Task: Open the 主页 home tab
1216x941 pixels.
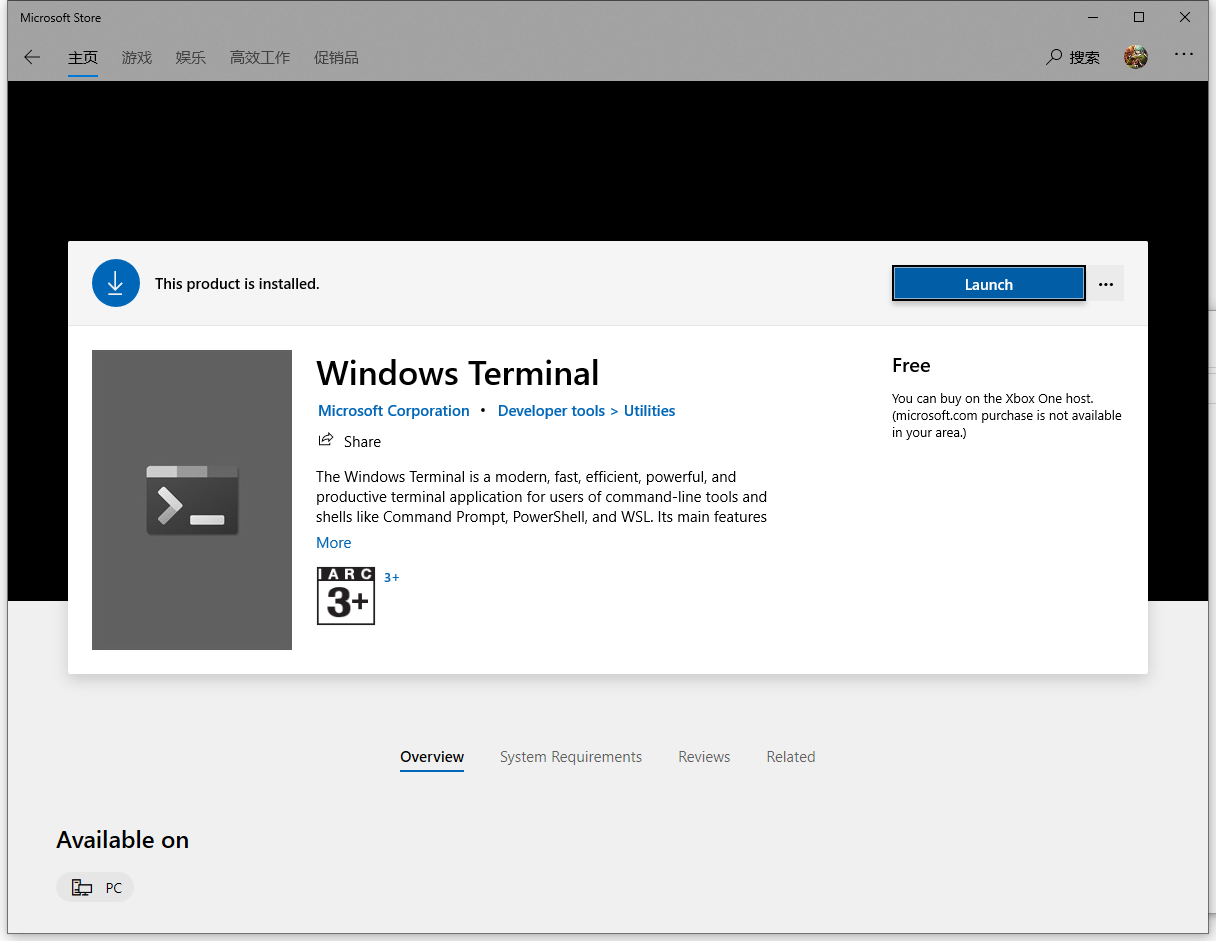Action: click(x=83, y=58)
